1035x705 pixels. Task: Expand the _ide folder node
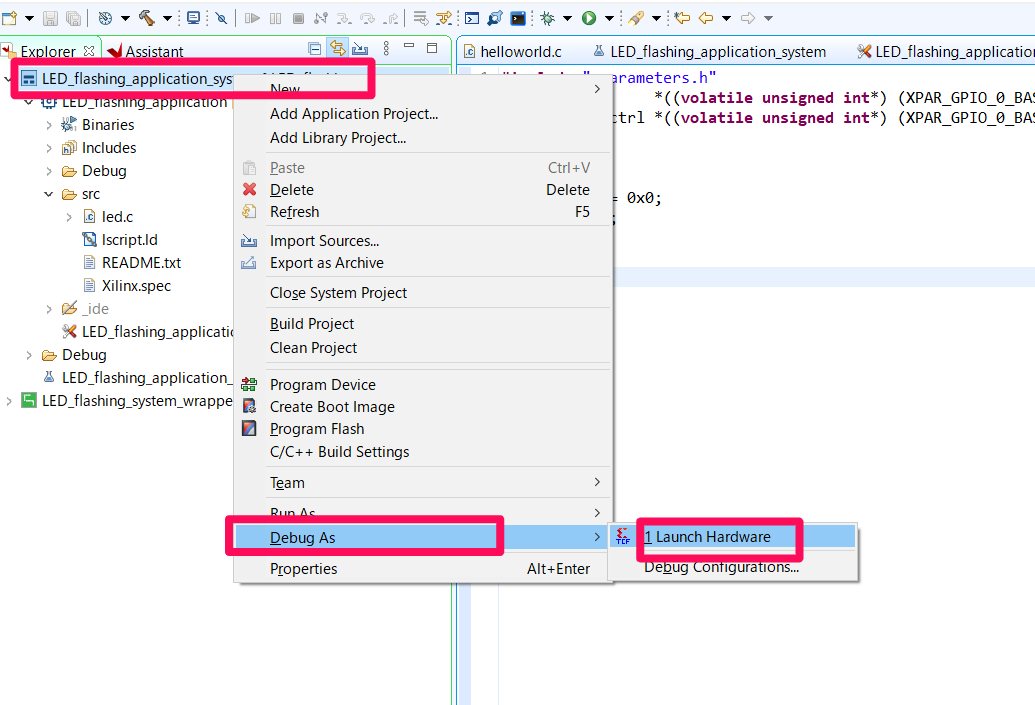pos(49,309)
